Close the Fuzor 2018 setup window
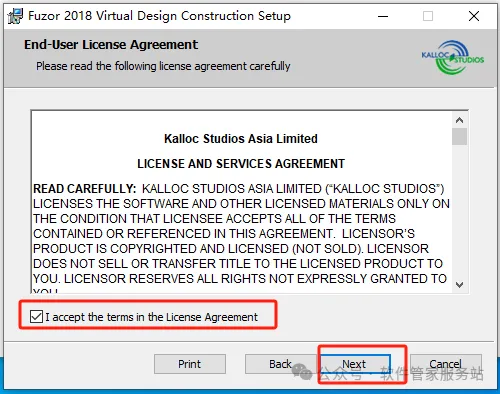This screenshot has height=394, width=500. pos(474,16)
